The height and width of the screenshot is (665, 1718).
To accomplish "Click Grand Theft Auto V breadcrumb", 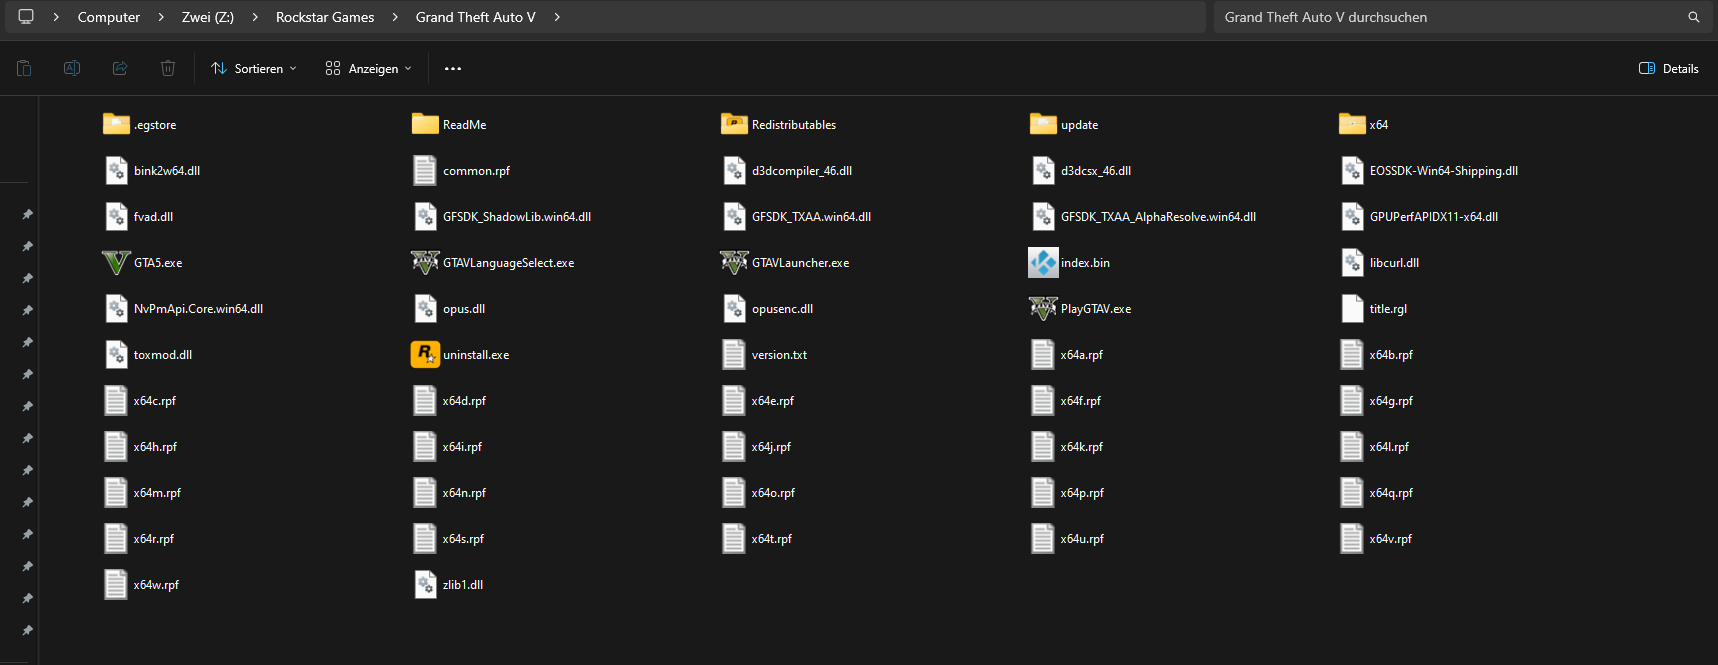I will [476, 17].
